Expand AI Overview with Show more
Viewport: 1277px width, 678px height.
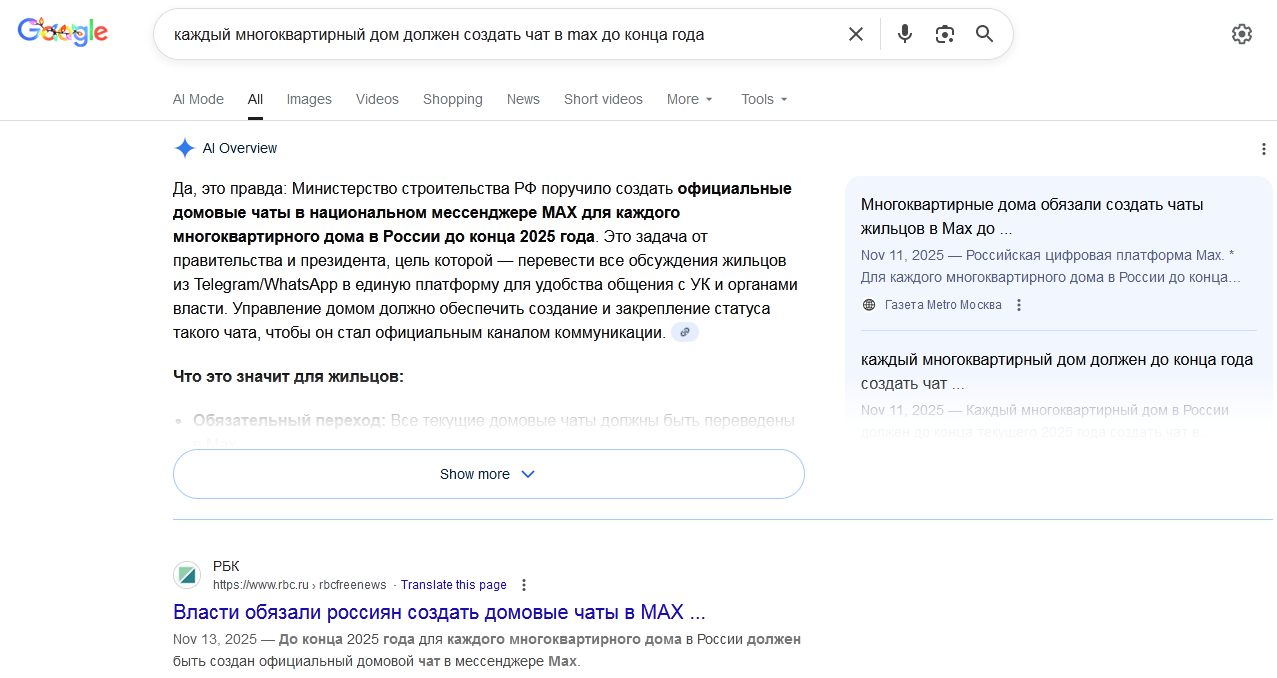point(488,474)
